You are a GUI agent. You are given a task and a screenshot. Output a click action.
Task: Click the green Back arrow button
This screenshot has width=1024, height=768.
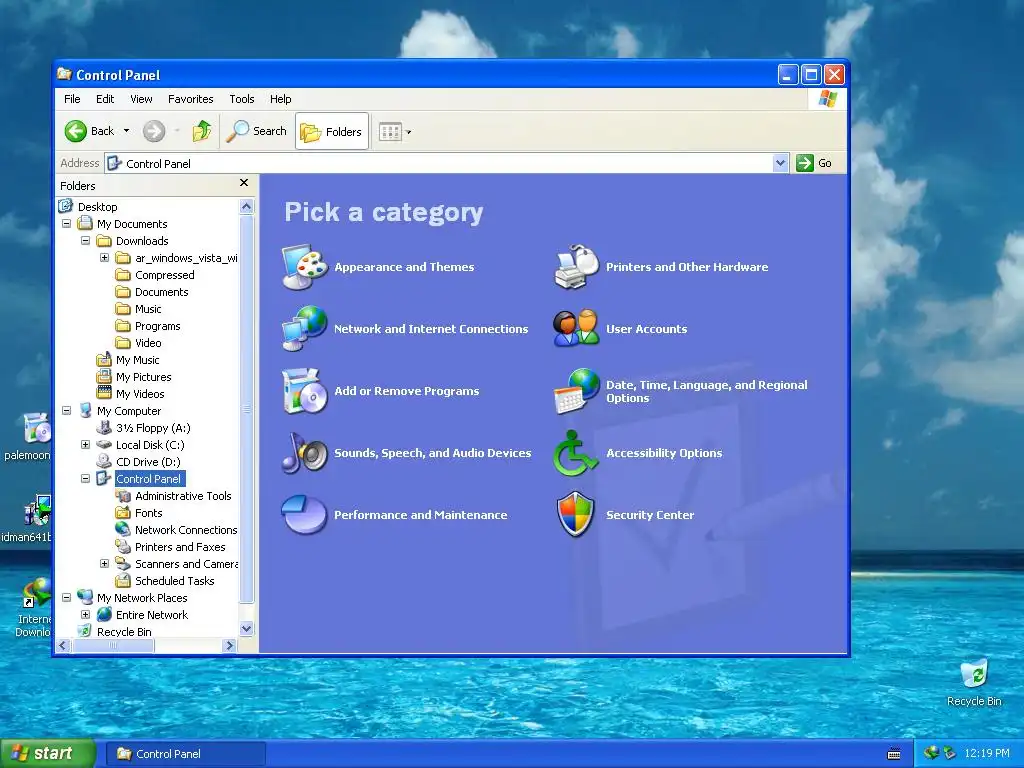[x=76, y=131]
